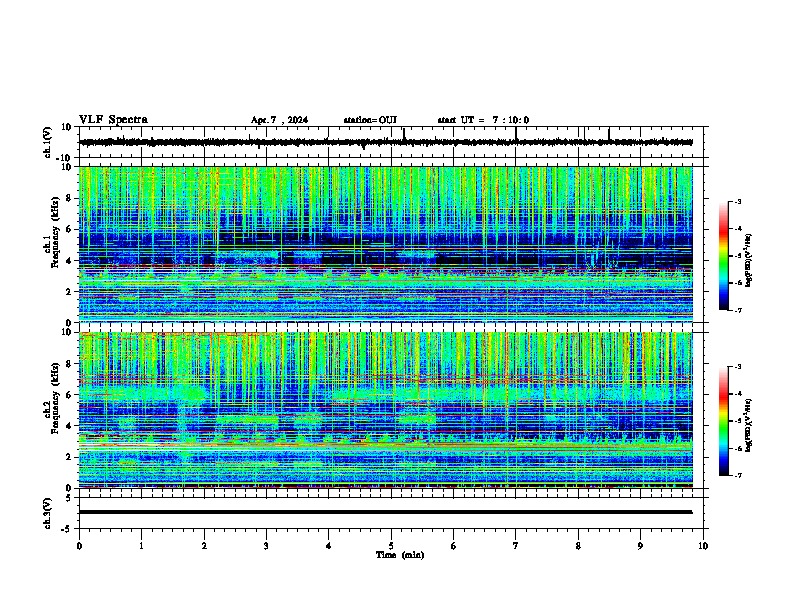Click the "start UT = 7:10:0" text

(x=483, y=120)
